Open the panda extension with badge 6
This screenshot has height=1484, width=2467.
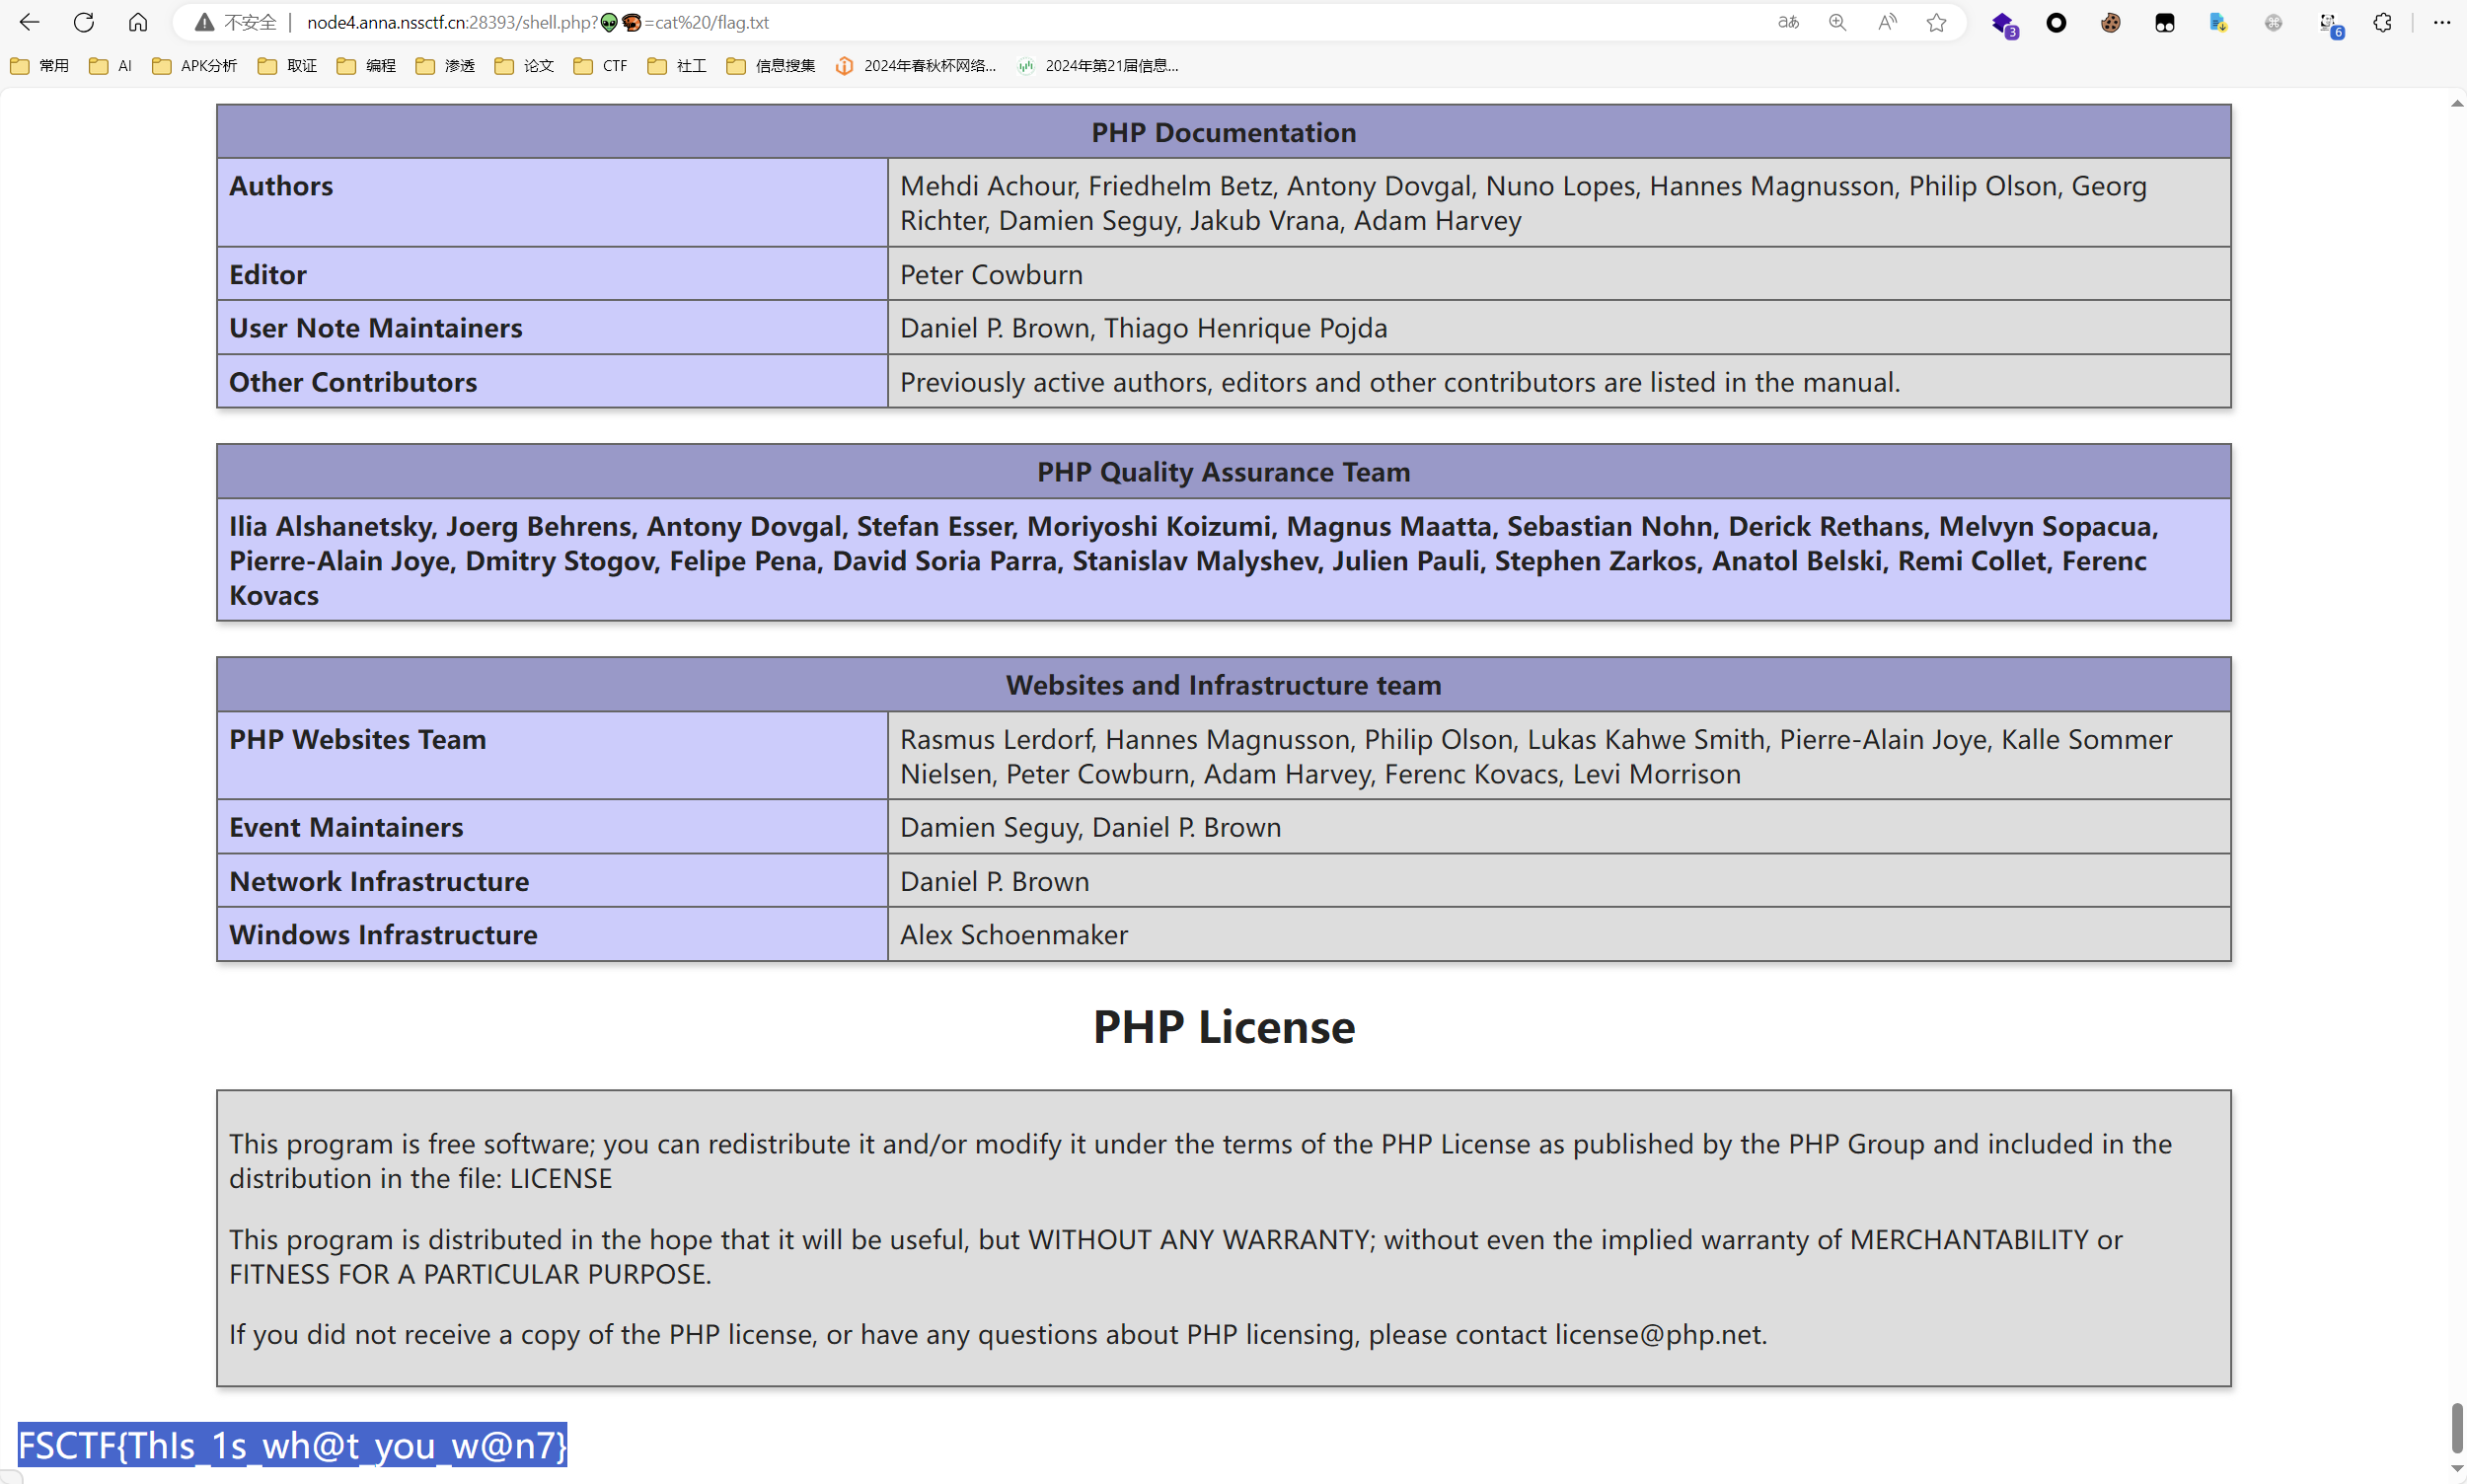[2330, 24]
